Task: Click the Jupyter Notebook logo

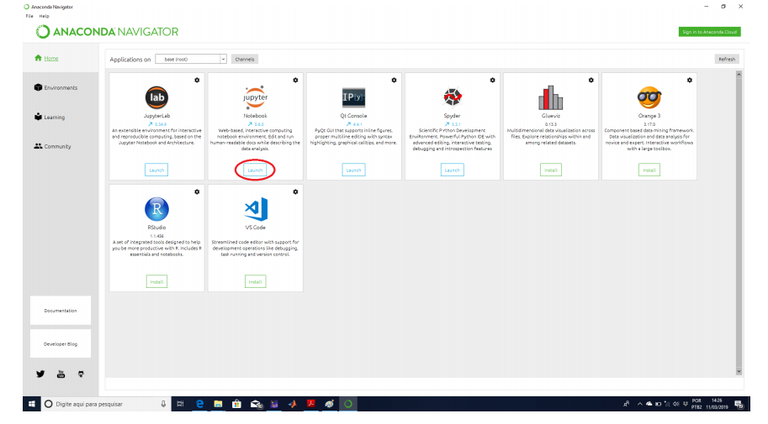Action: (x=255, y=96)
